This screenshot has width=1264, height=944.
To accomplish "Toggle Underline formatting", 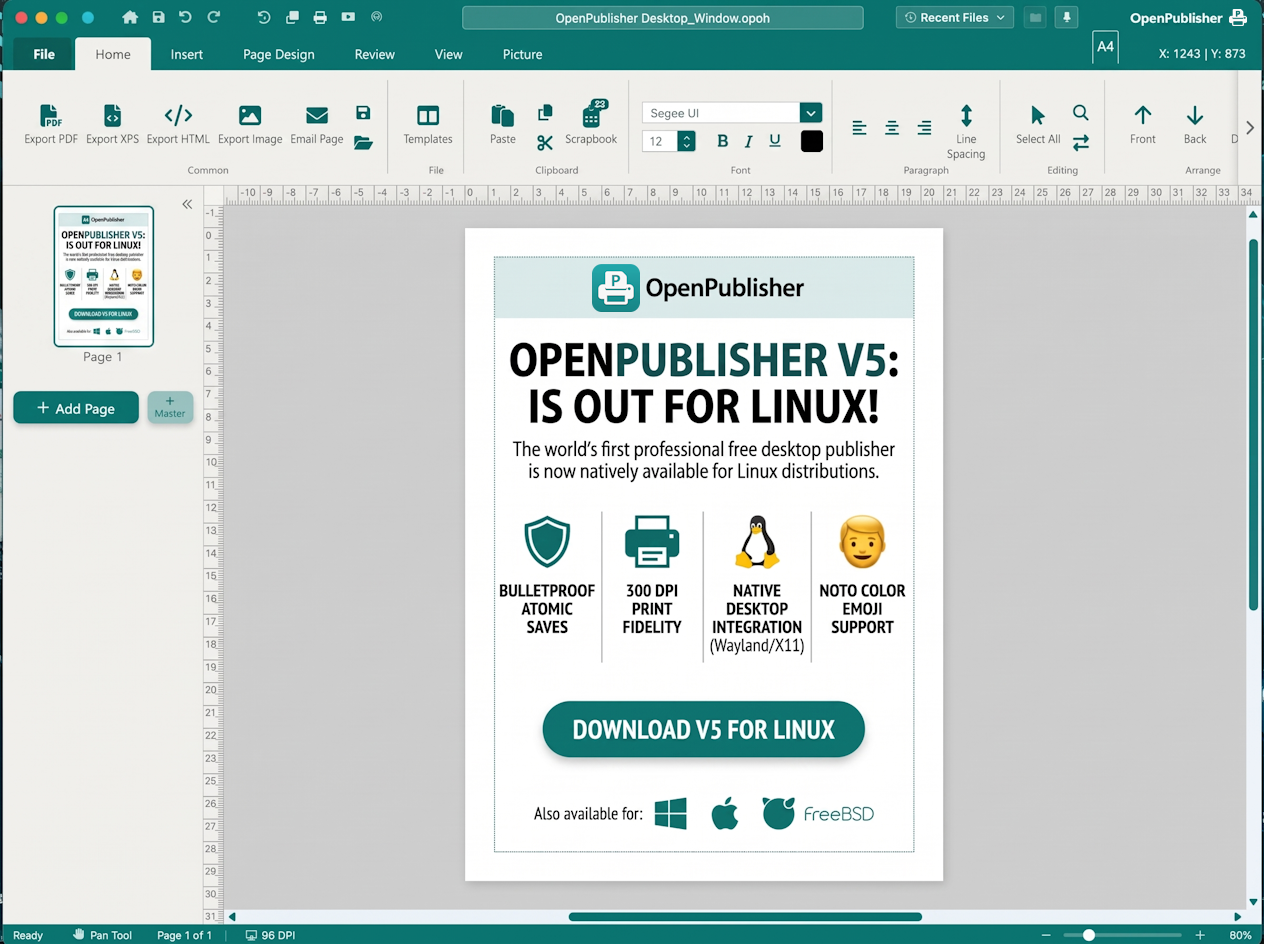I will pos(775,141).
